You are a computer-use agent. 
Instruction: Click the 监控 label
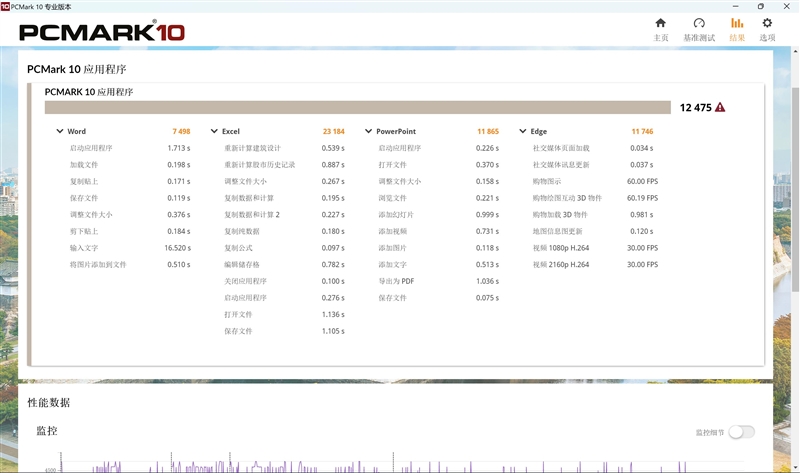coord(46,431)
